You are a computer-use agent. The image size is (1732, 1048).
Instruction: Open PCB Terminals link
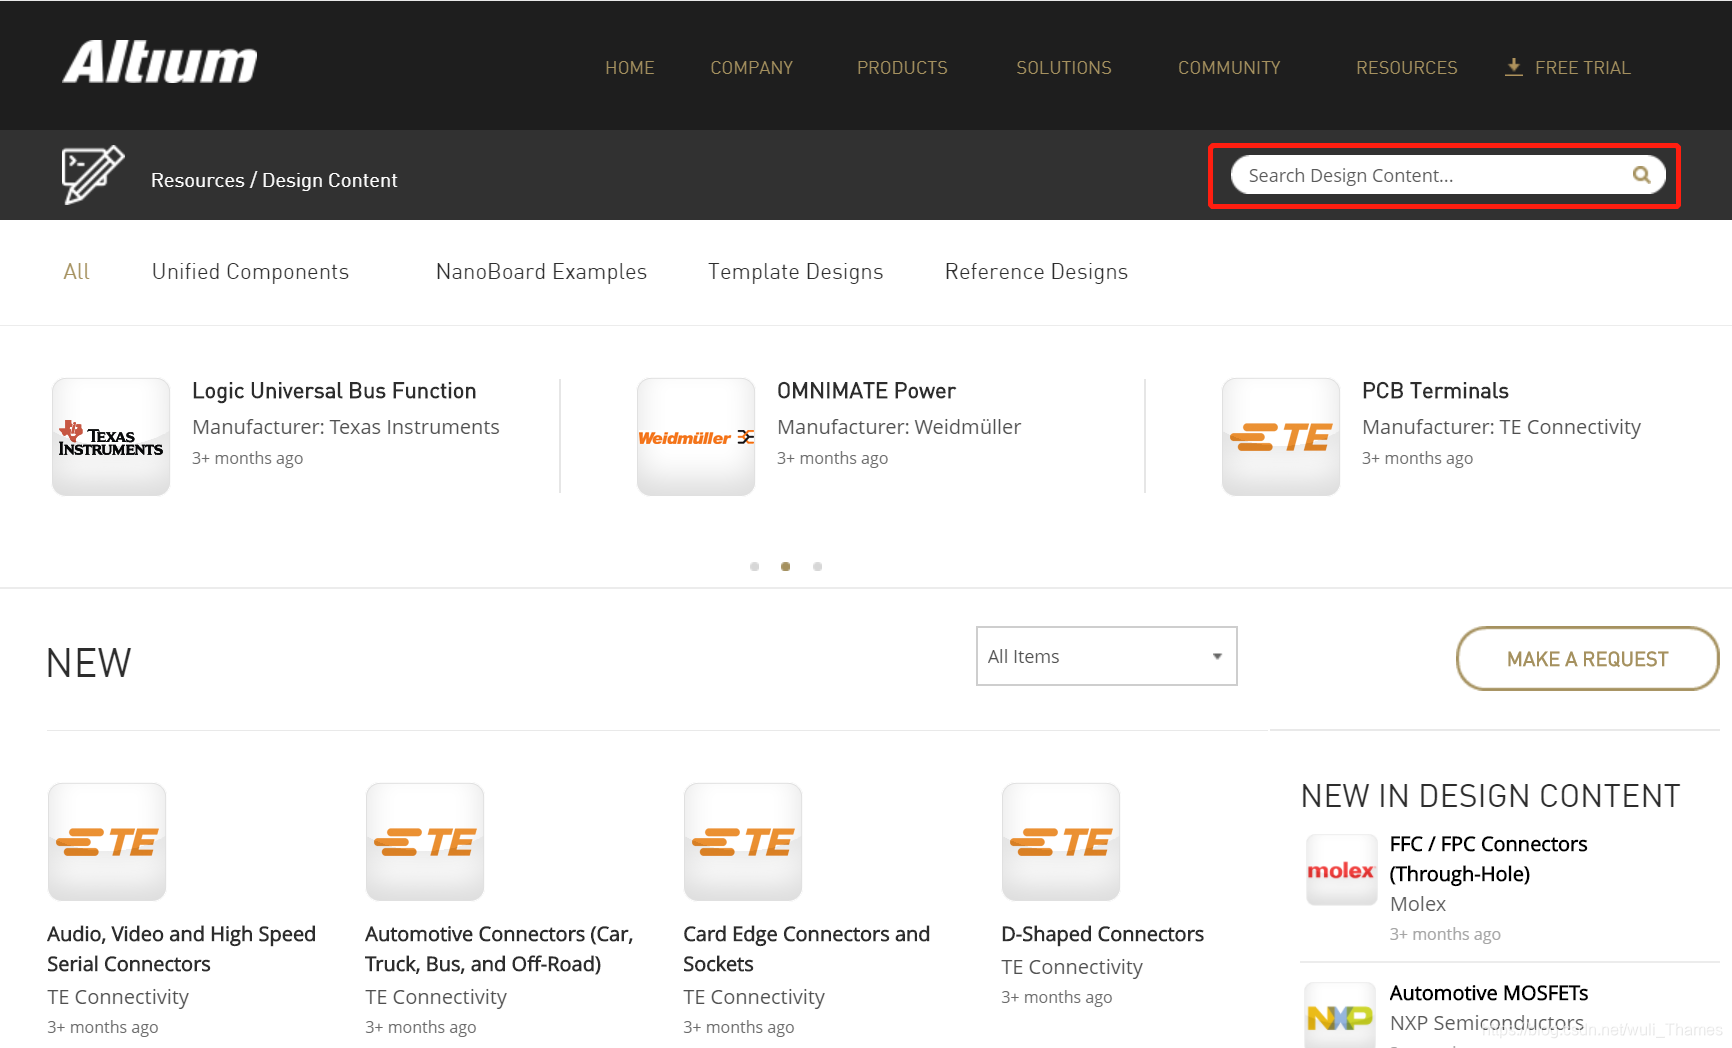coord(1435,391)
